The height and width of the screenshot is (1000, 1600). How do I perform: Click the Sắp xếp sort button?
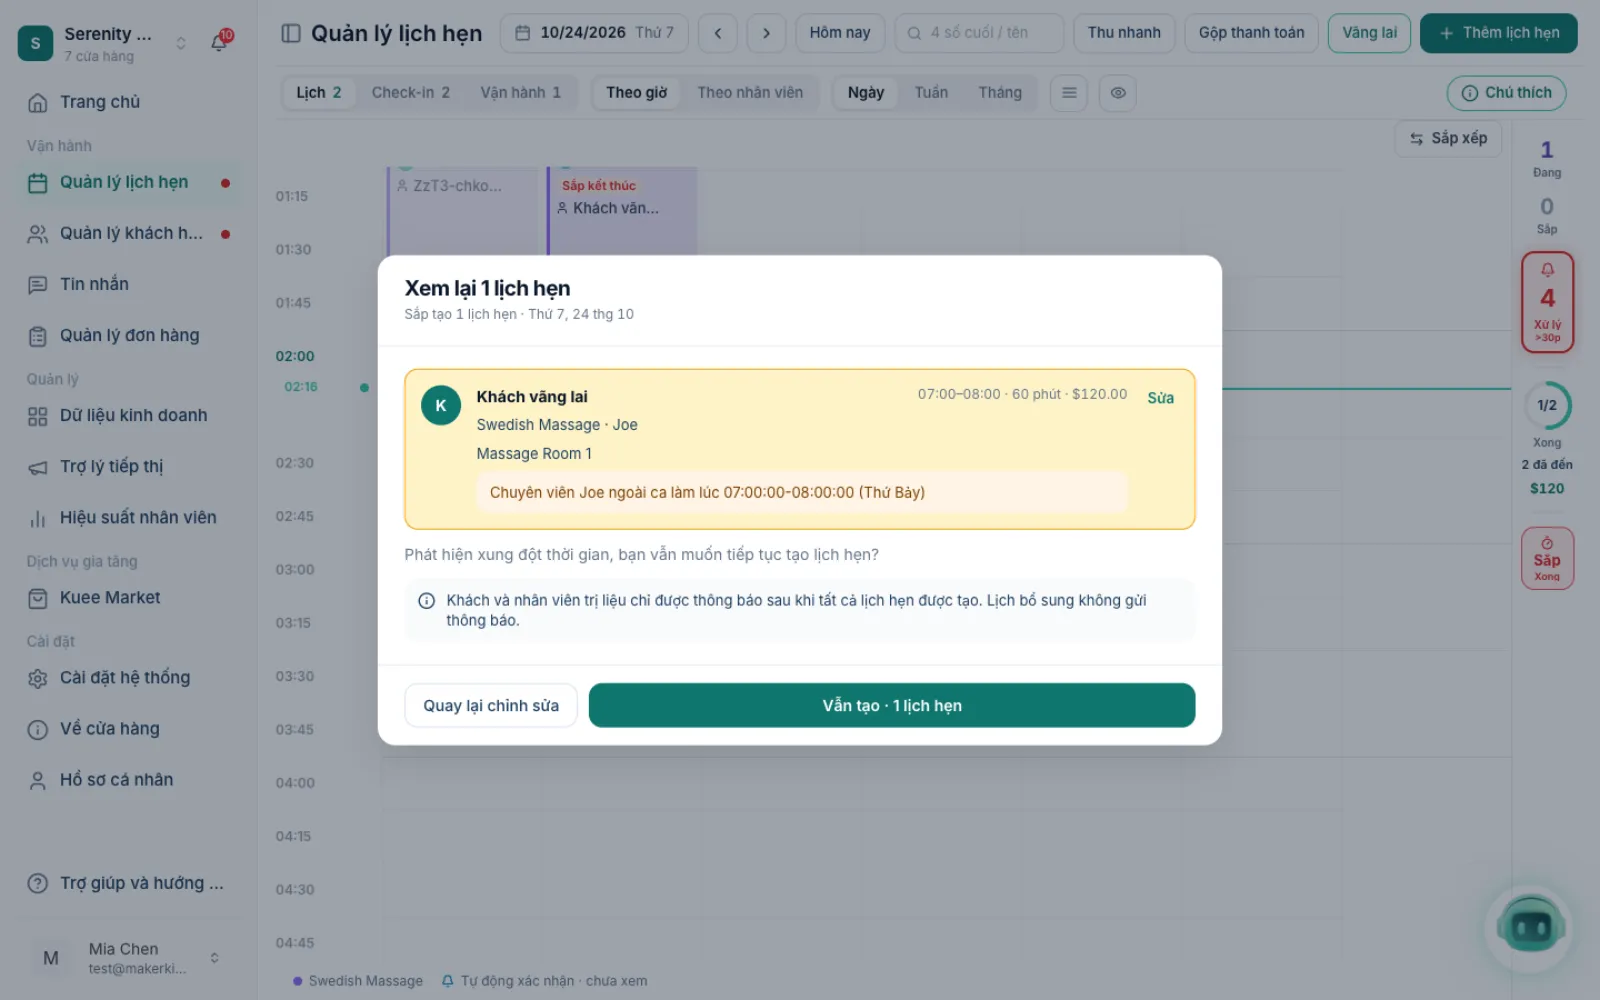point(1448,139)
